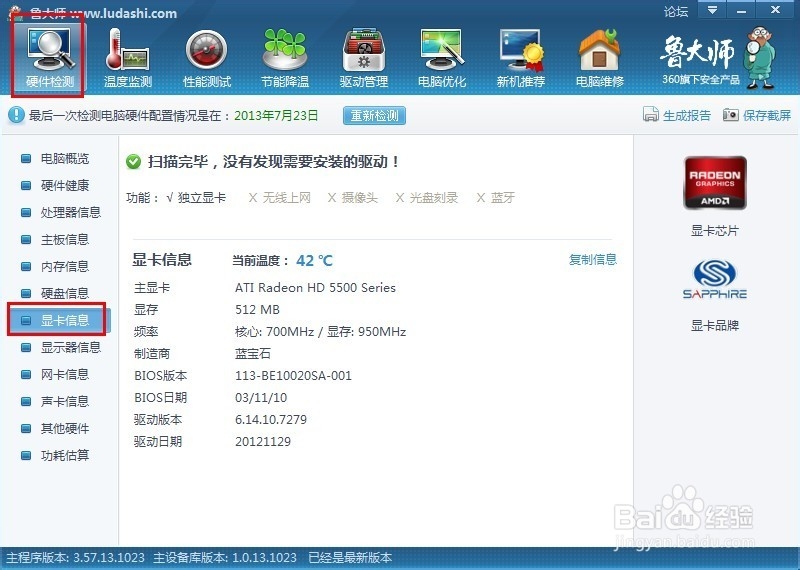Click the 360旗下安全产品 tagline

pos(701,80)
